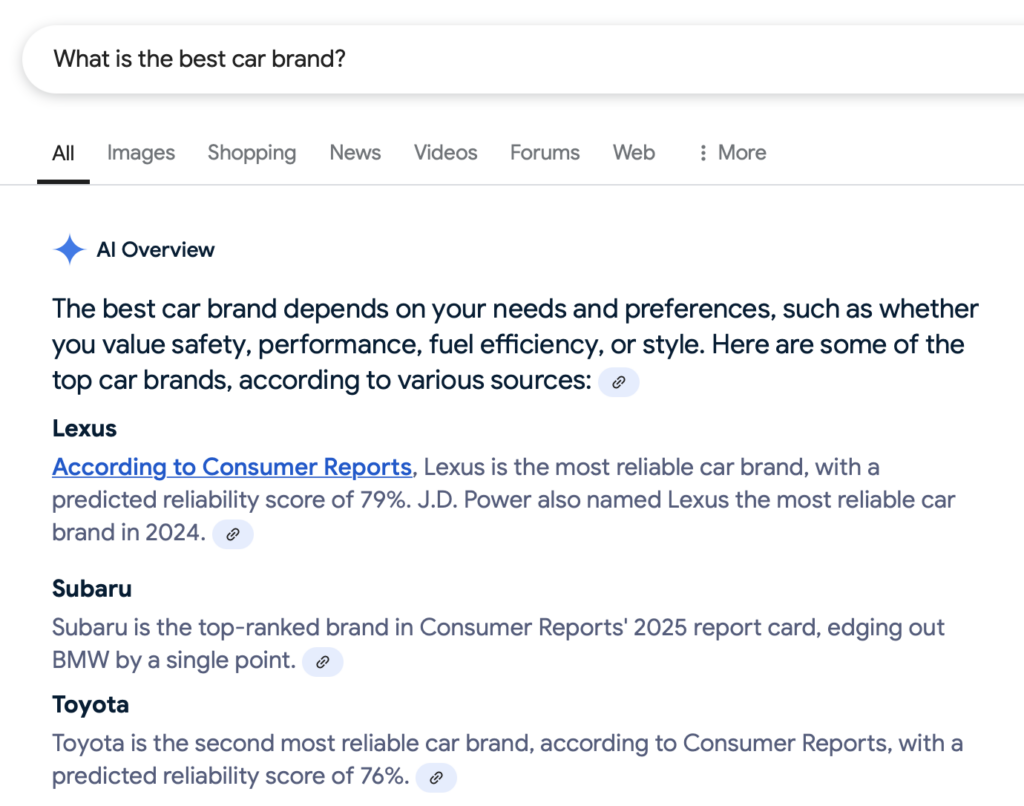This screenshot has width=1024, height=806.
Task: Click the AI Overview label
Action: tap(155, 250)
